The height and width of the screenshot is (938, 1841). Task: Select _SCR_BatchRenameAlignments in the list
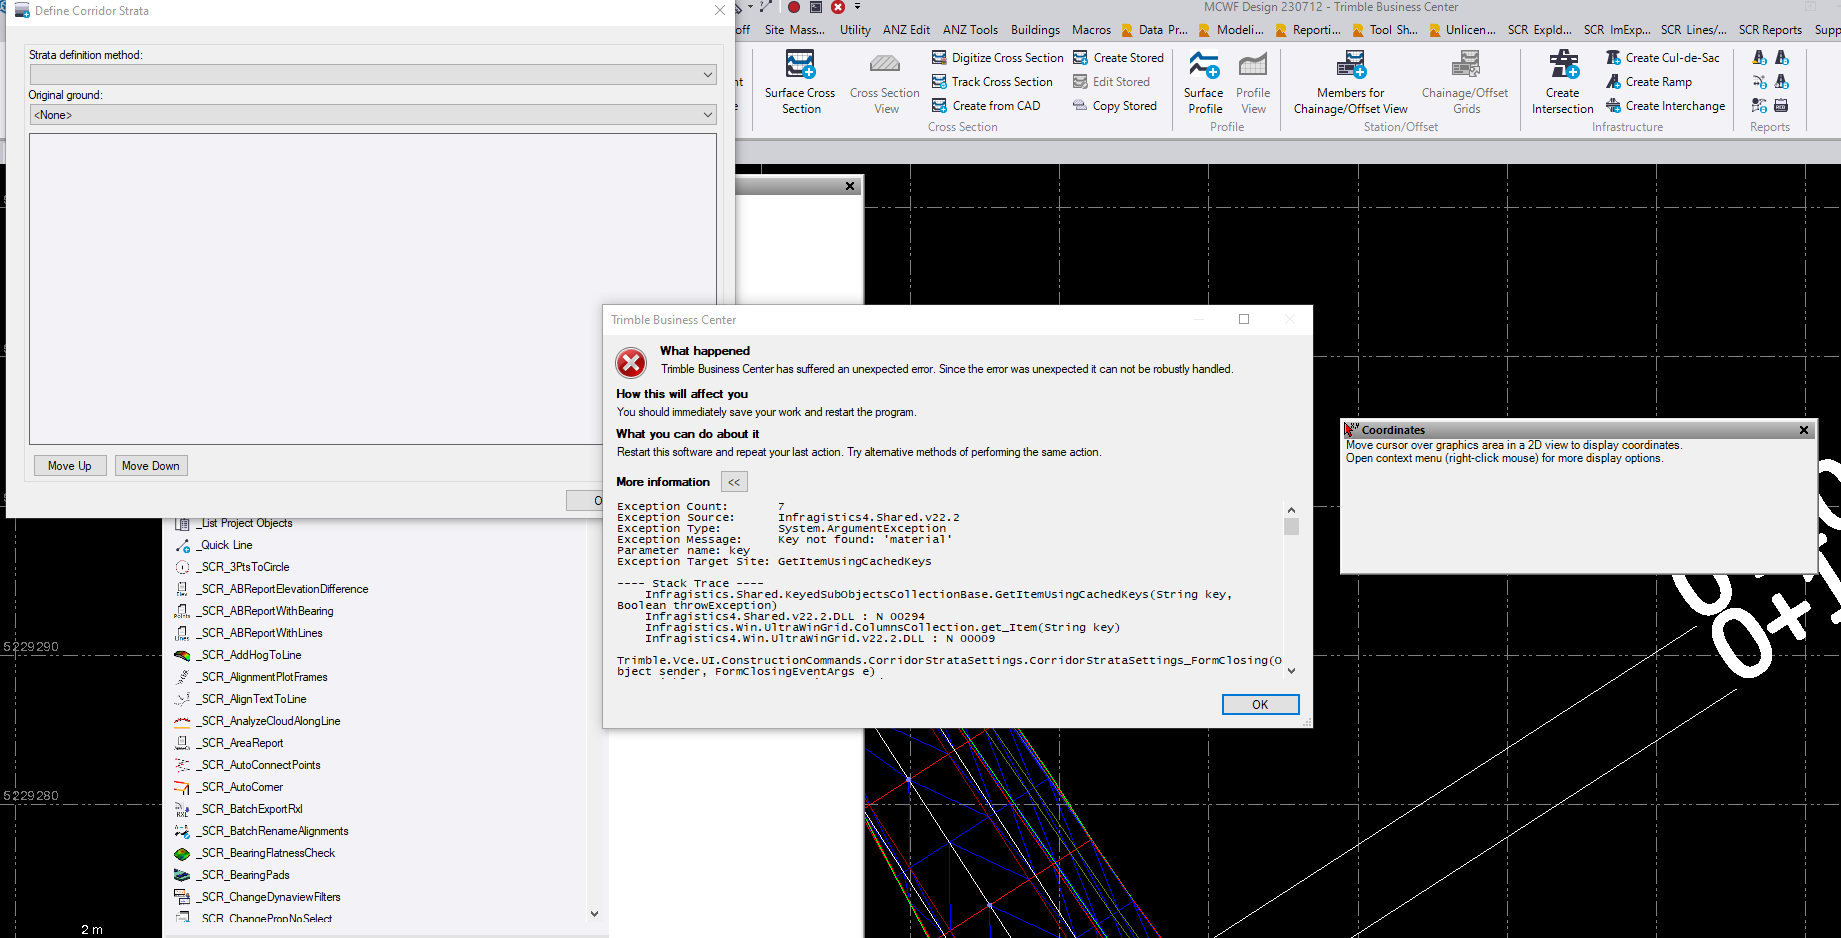273,831
